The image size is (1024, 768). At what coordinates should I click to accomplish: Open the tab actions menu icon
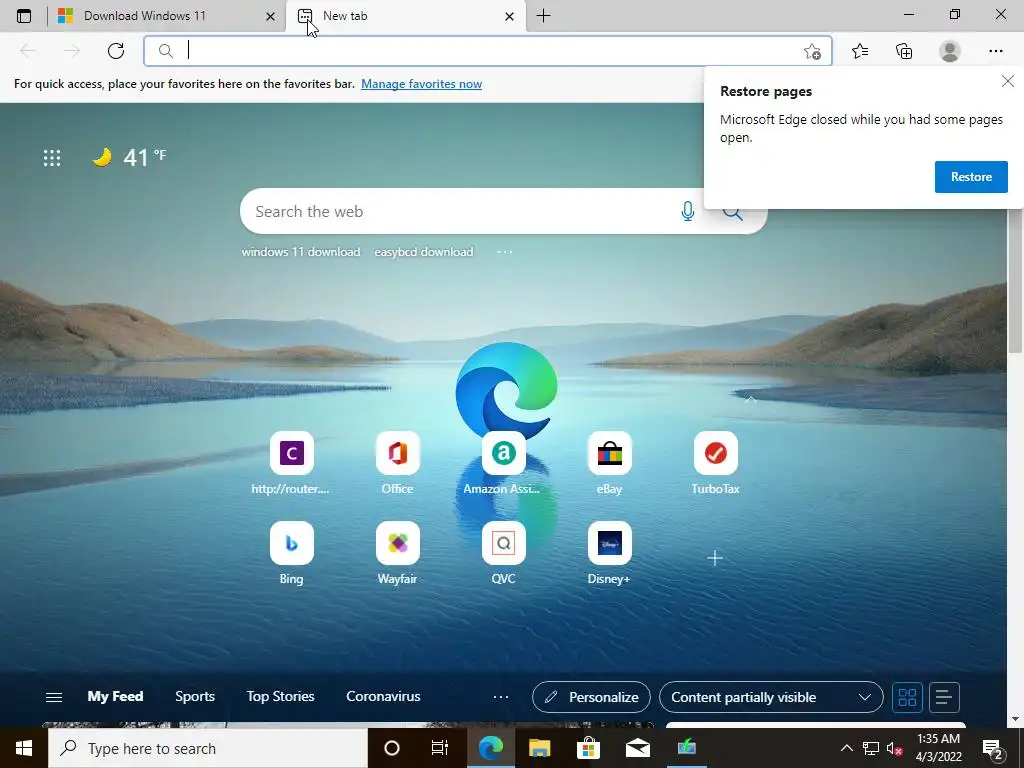coord(24,16)
